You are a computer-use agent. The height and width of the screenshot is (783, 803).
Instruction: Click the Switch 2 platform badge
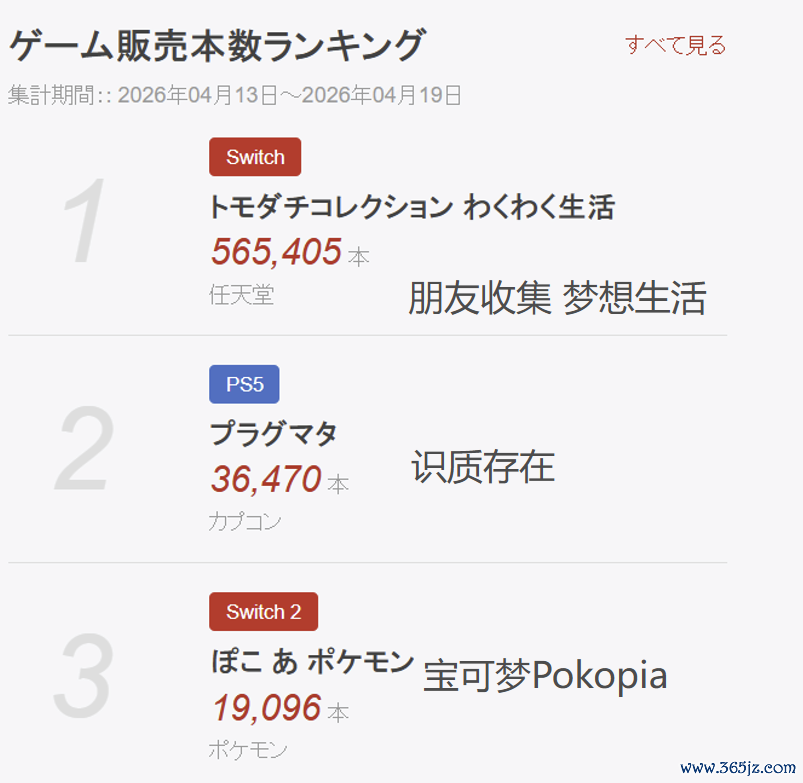coord(263,611)
